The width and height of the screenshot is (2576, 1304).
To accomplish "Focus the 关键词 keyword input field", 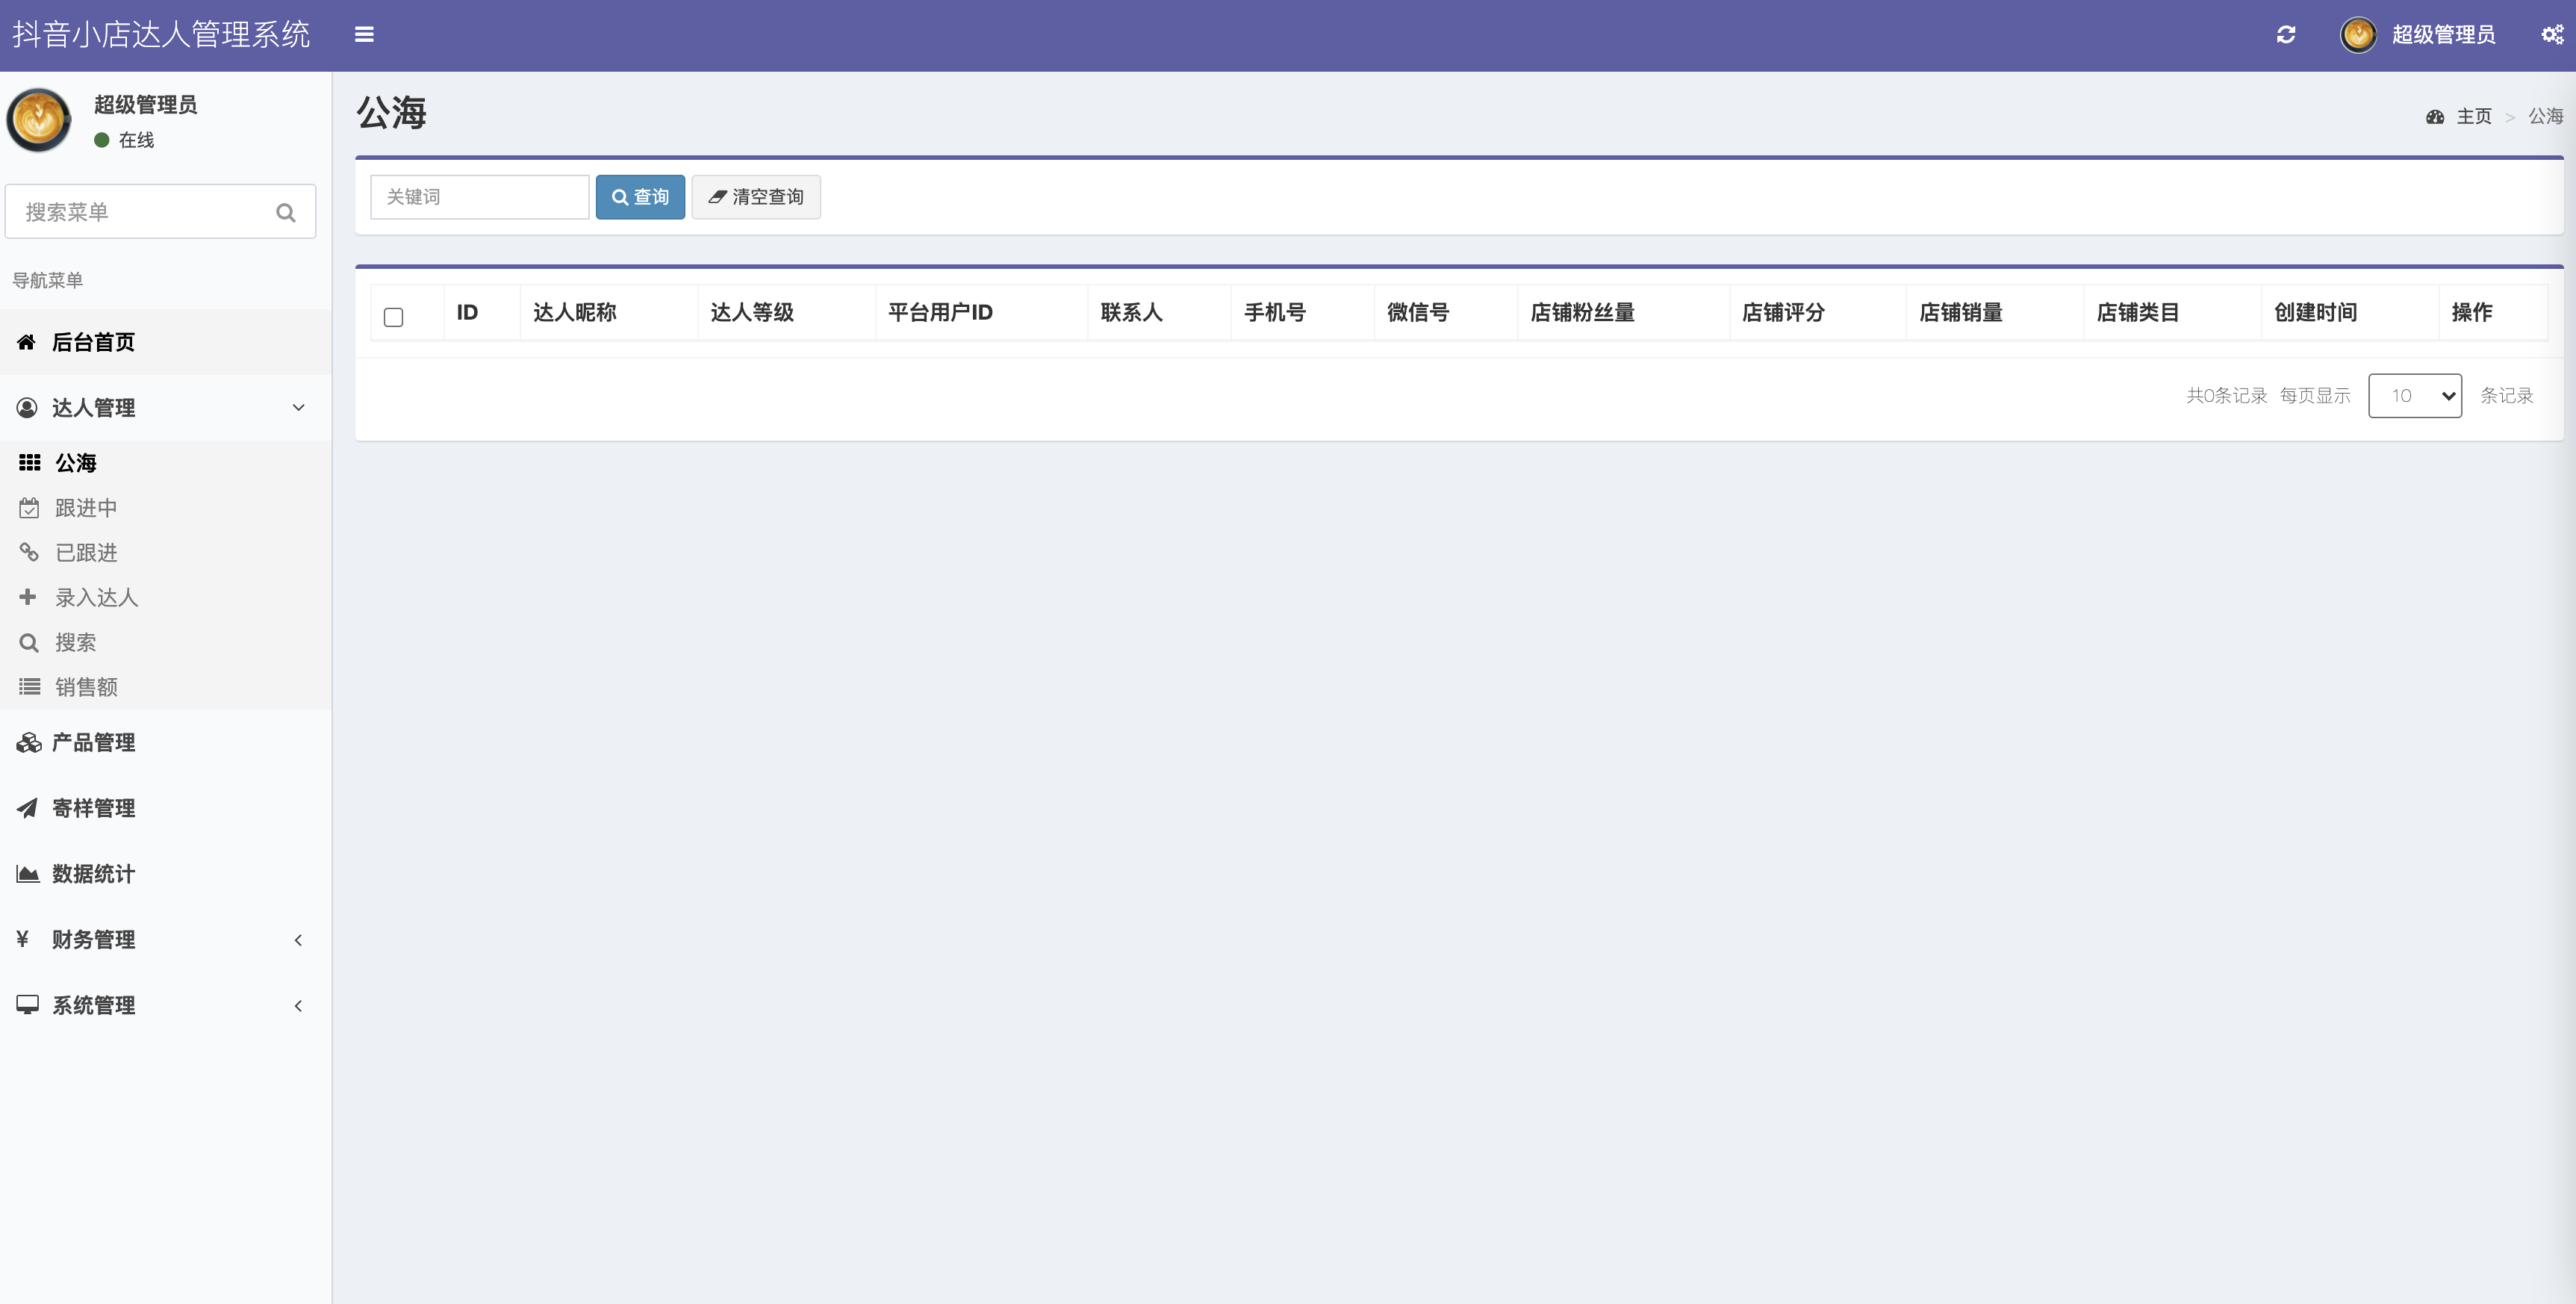I will [x=479, y=197].
